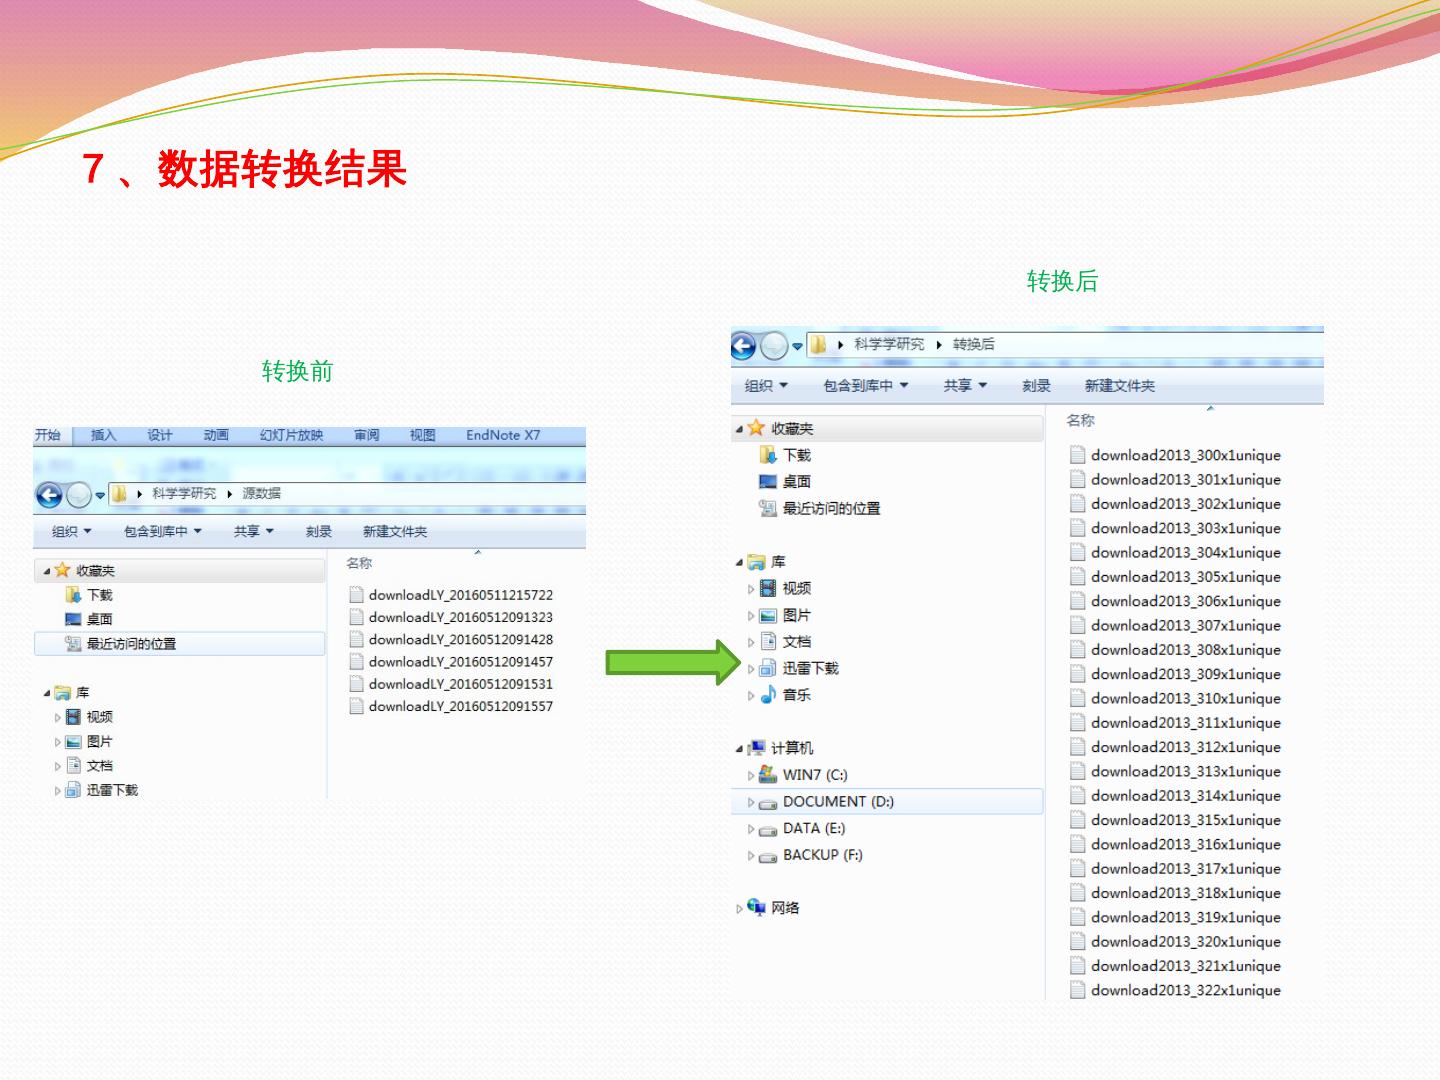Click the 科学学研究 breadcrumb in the 源数据 window

[x=184, y=493]
